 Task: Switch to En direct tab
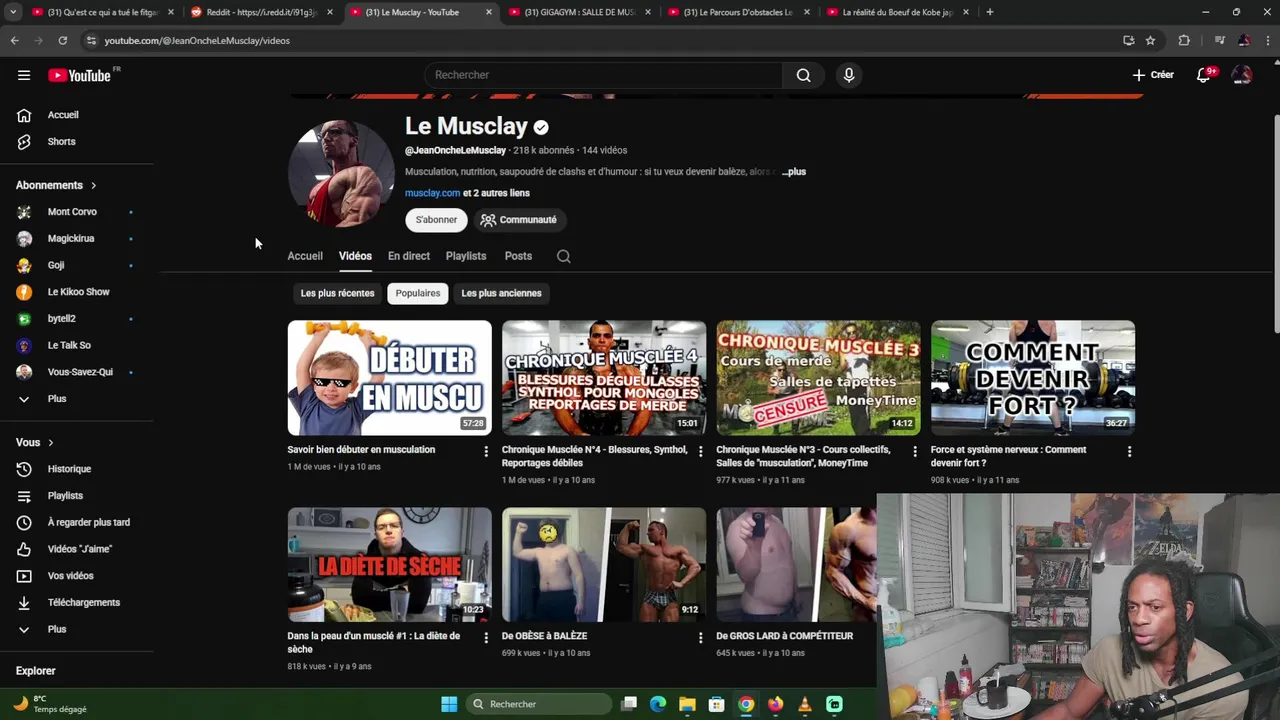click(409, 256)
